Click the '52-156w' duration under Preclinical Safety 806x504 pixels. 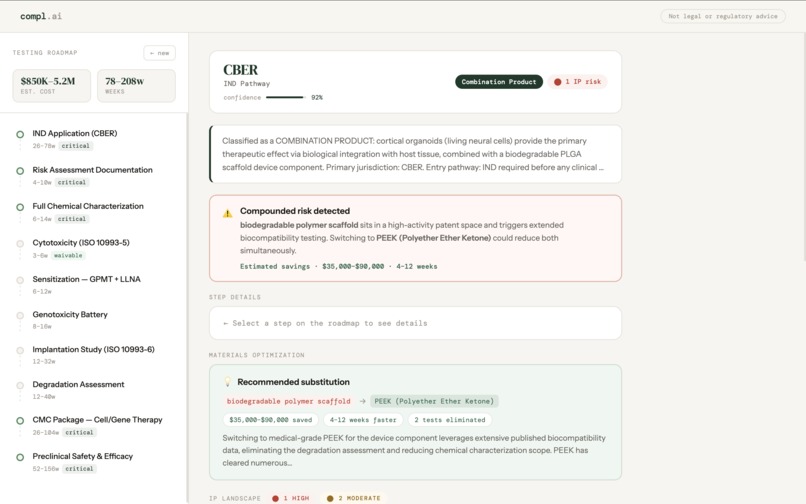(46, 469)
